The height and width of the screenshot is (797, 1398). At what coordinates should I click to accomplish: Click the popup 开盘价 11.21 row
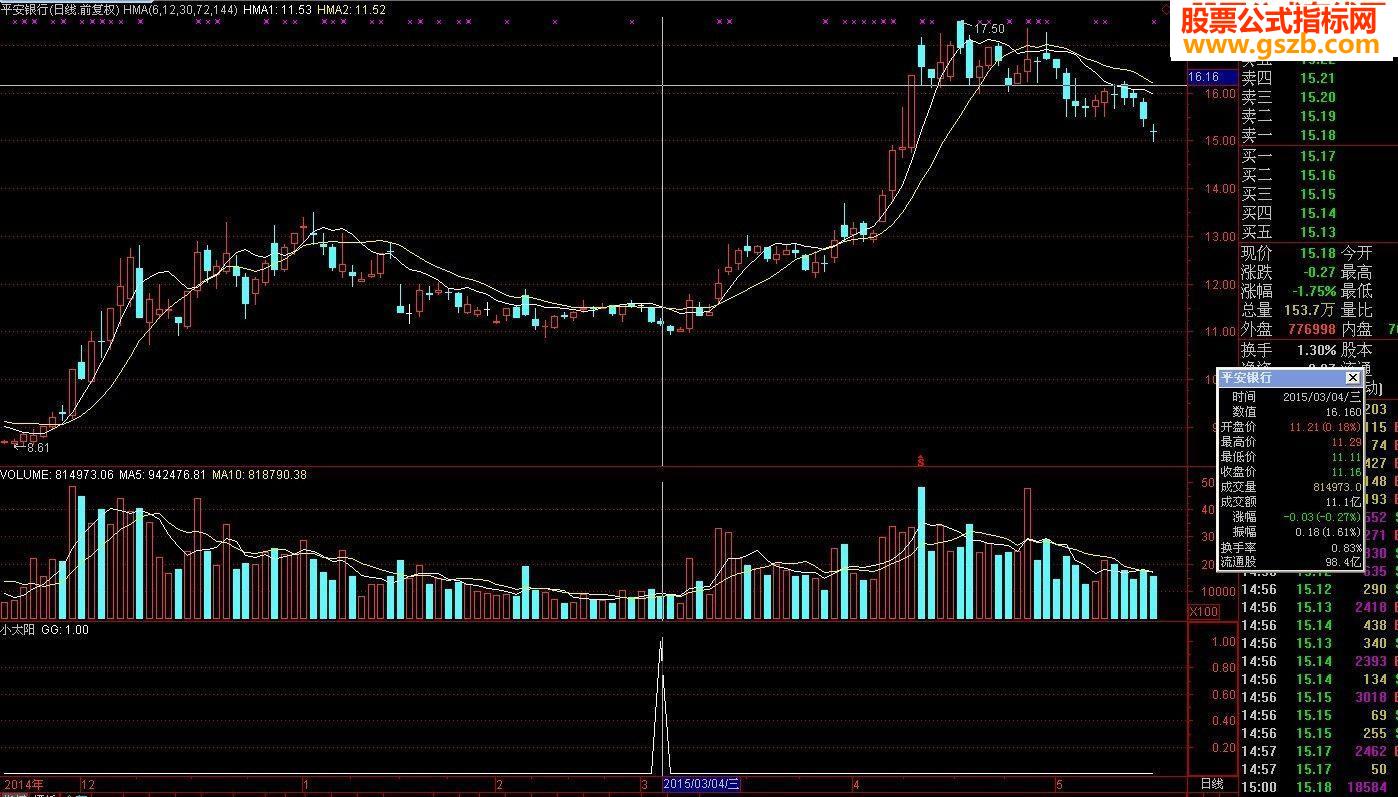tap(1290, 427)
